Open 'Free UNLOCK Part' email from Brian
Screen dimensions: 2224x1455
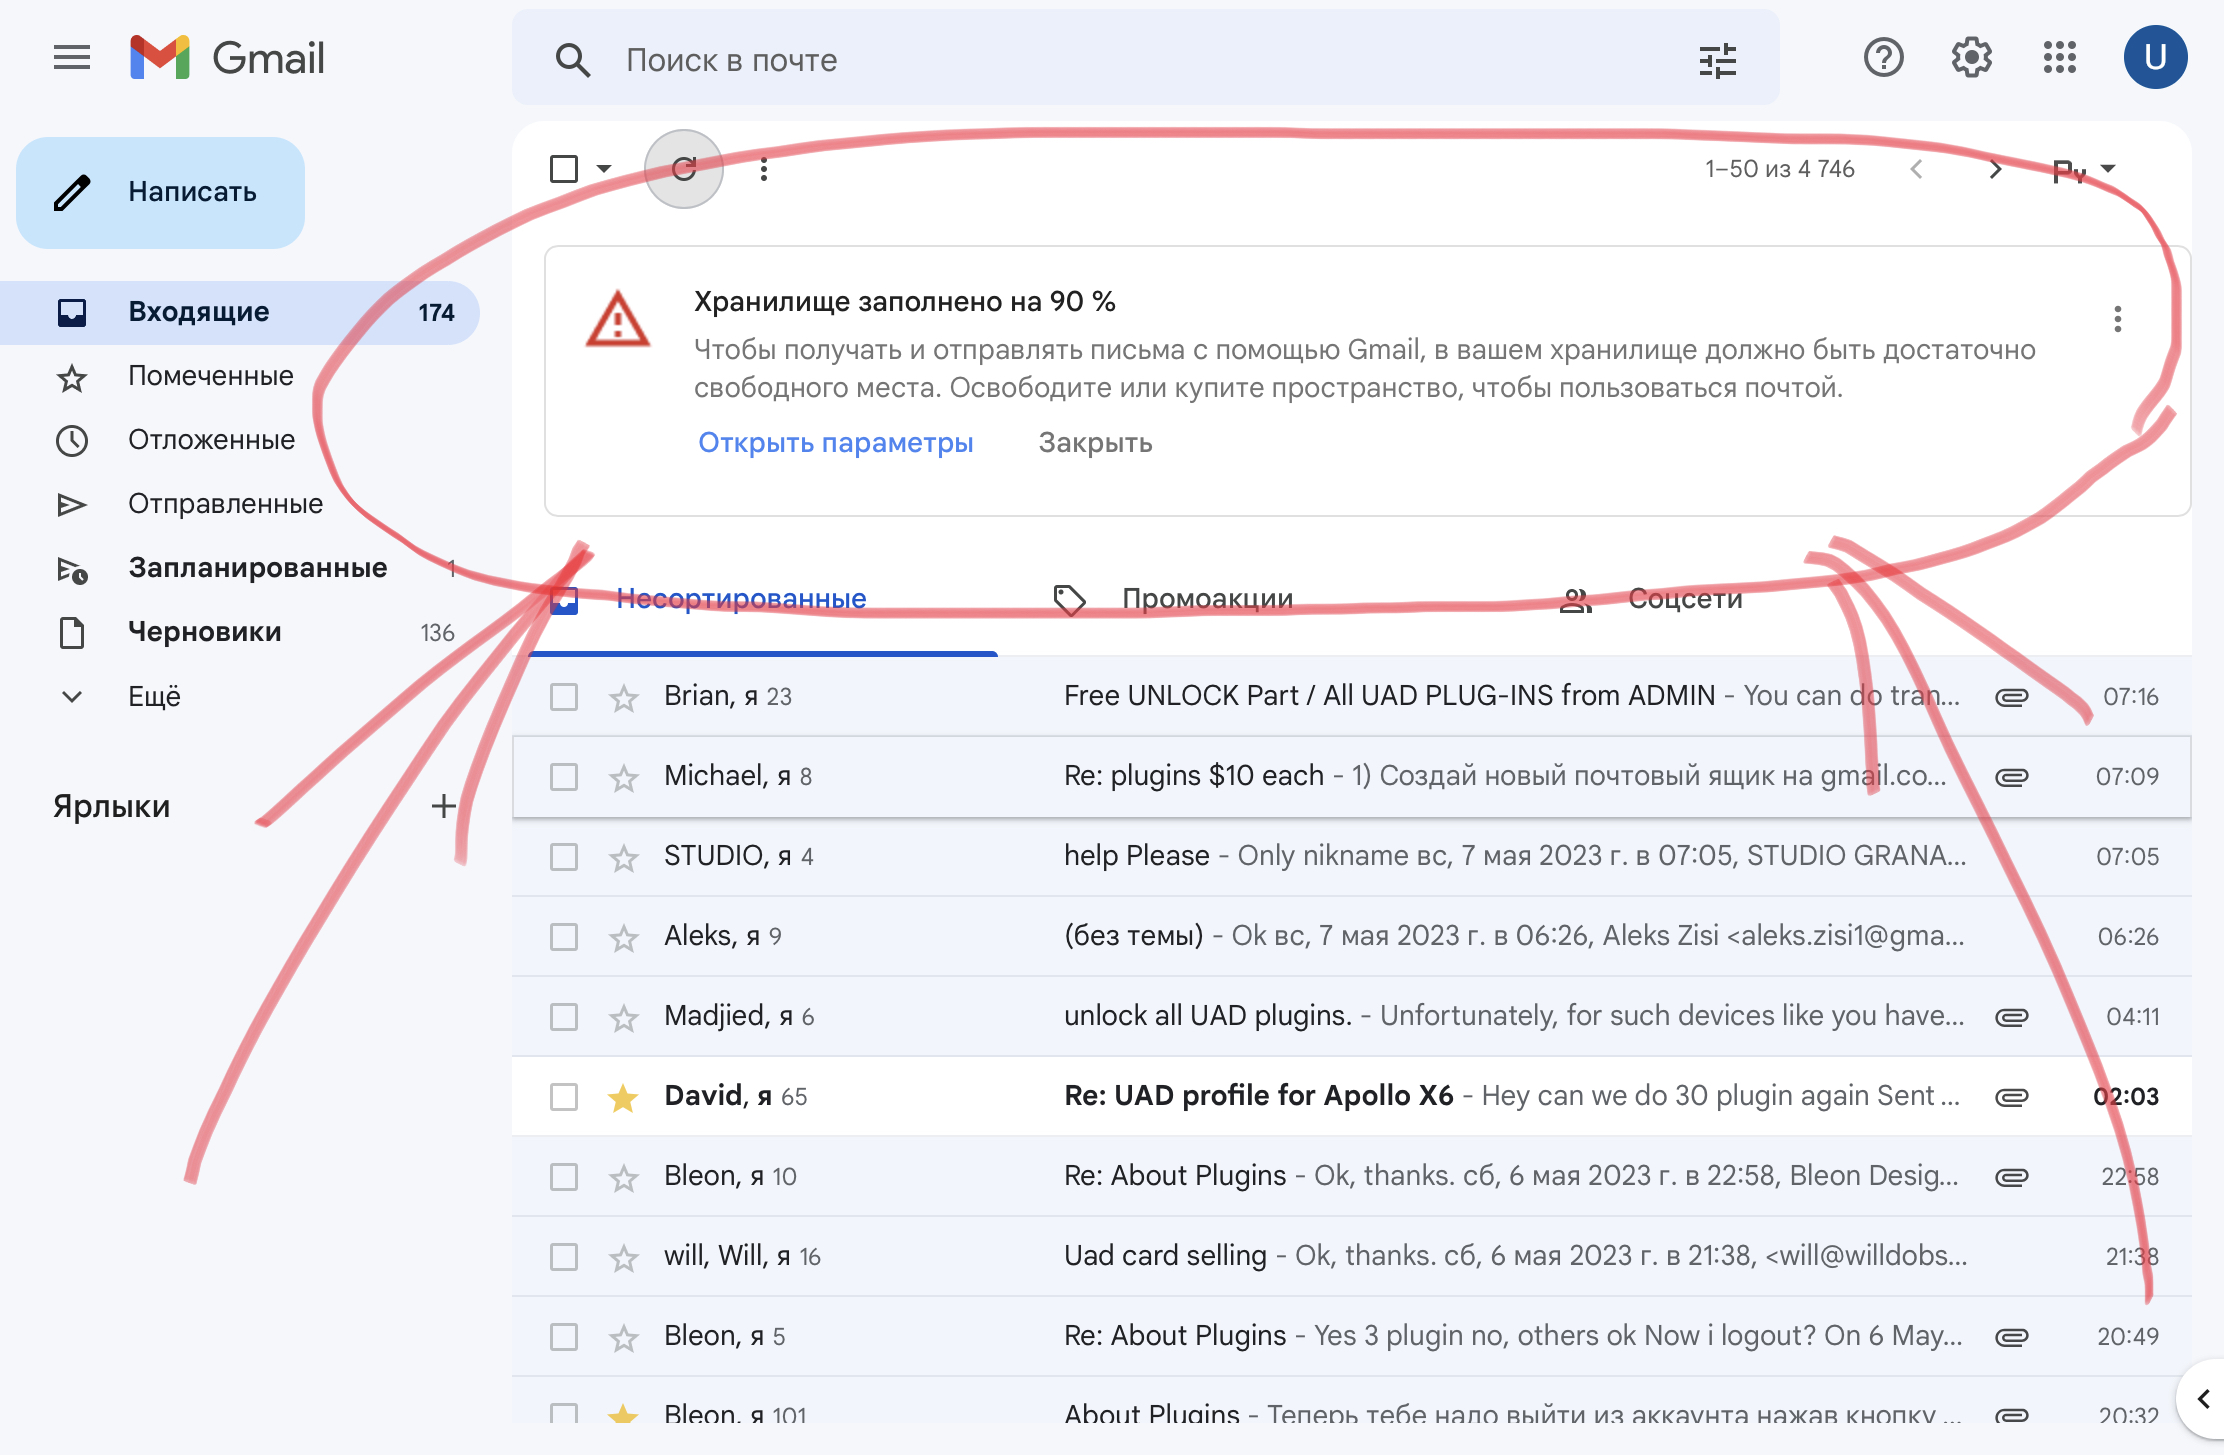tap(1350, 697)
